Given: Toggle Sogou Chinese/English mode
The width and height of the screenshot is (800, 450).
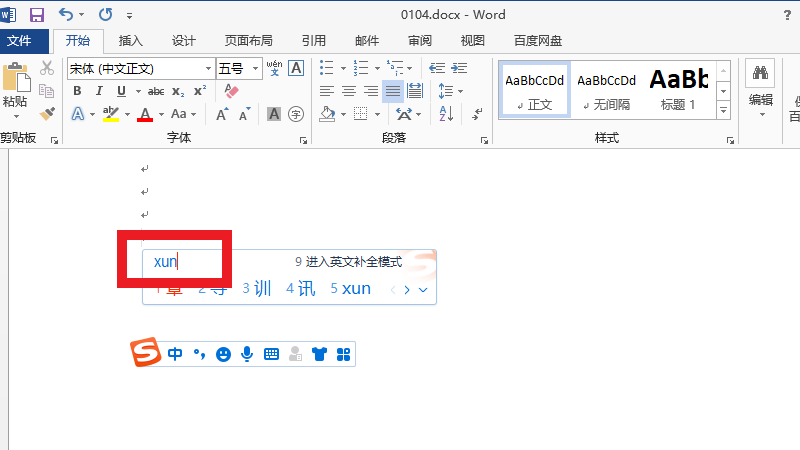Looking at the screenshot, I should [175, 354].
